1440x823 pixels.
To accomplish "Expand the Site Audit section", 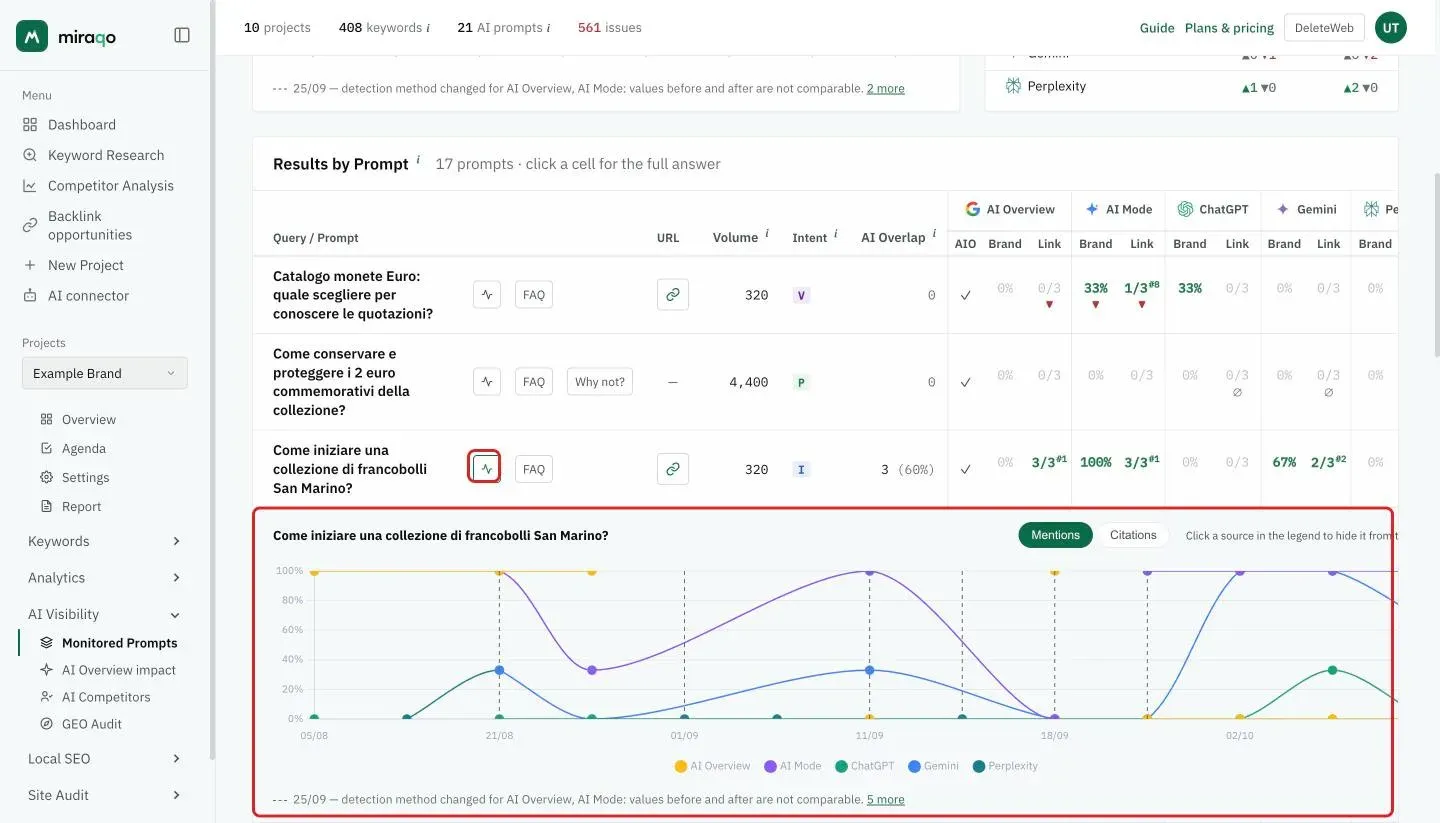I will click(x=105, y=795).
